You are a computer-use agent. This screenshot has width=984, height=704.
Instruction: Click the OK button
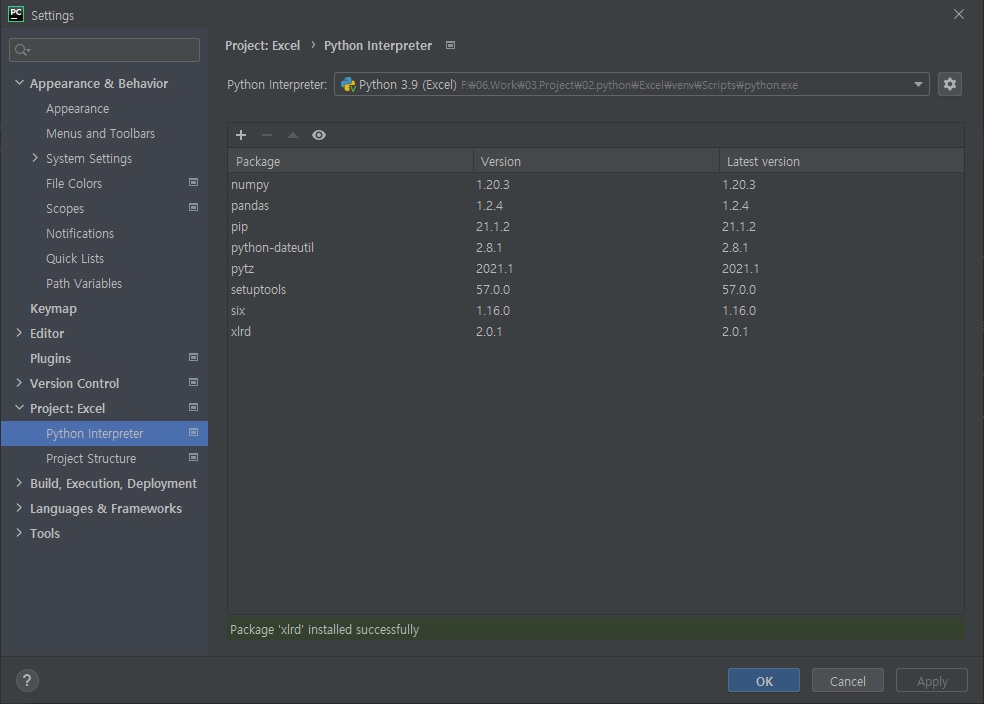tap(764, 681)
